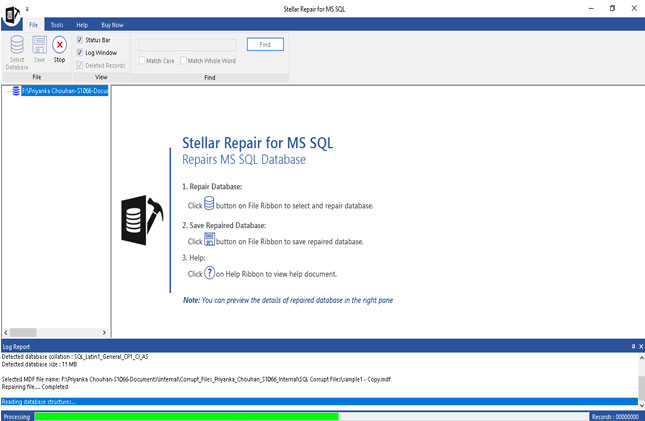The height and width of the screenshot is (421, 645).
Task: Click the Records counter in status bar
Action: [615, 416]
